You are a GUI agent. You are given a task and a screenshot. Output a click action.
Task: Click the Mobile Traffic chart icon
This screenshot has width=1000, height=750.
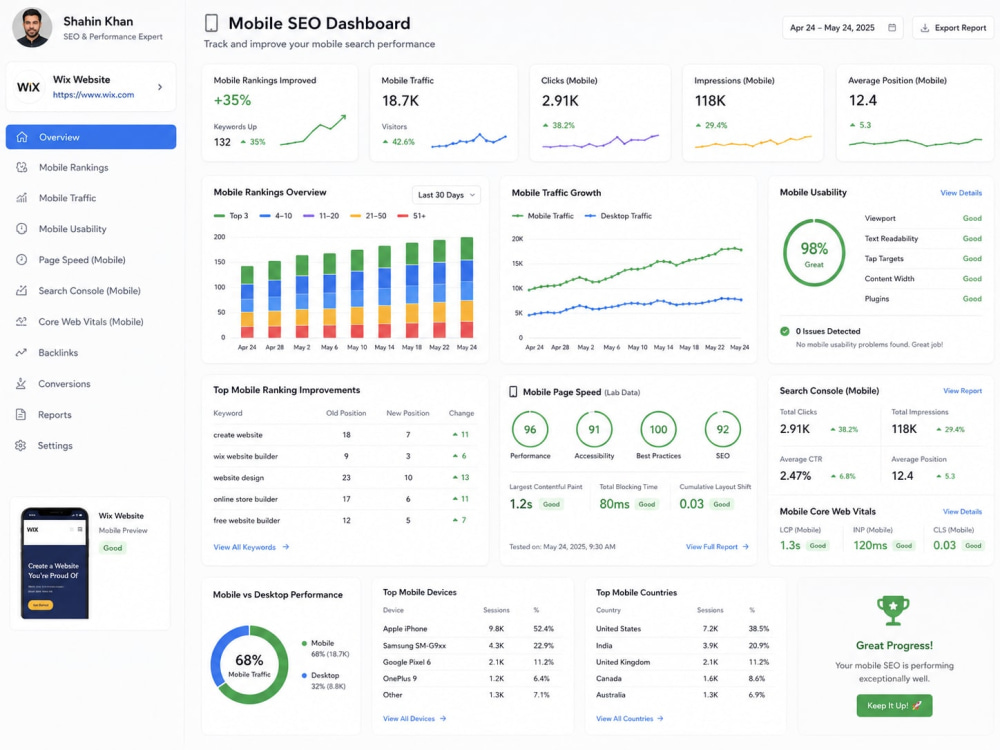pyautogui.click(x=22, y=198)
